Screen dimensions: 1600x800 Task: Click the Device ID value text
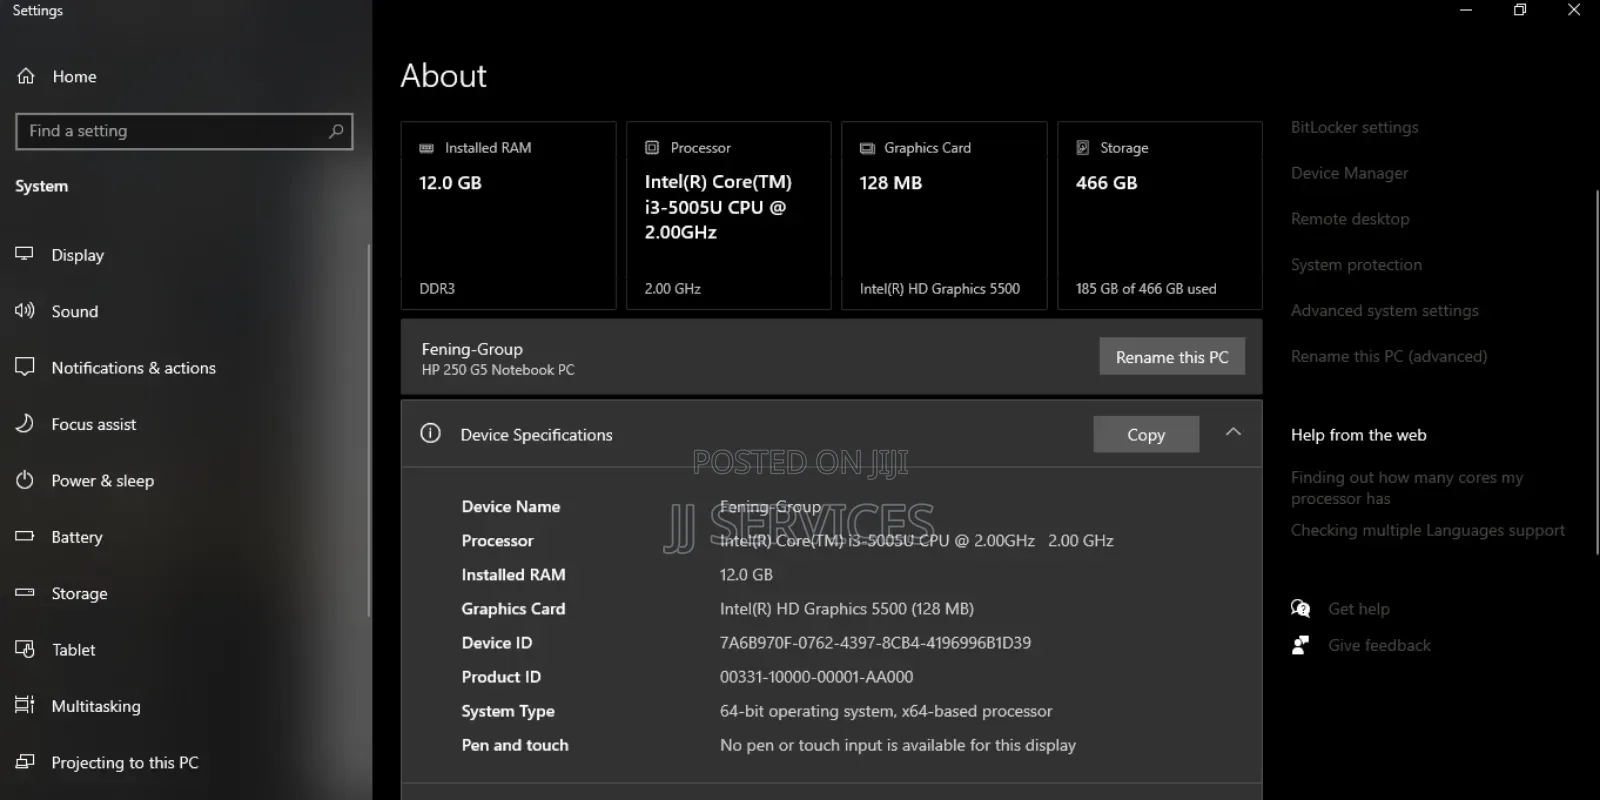[875, 643]
